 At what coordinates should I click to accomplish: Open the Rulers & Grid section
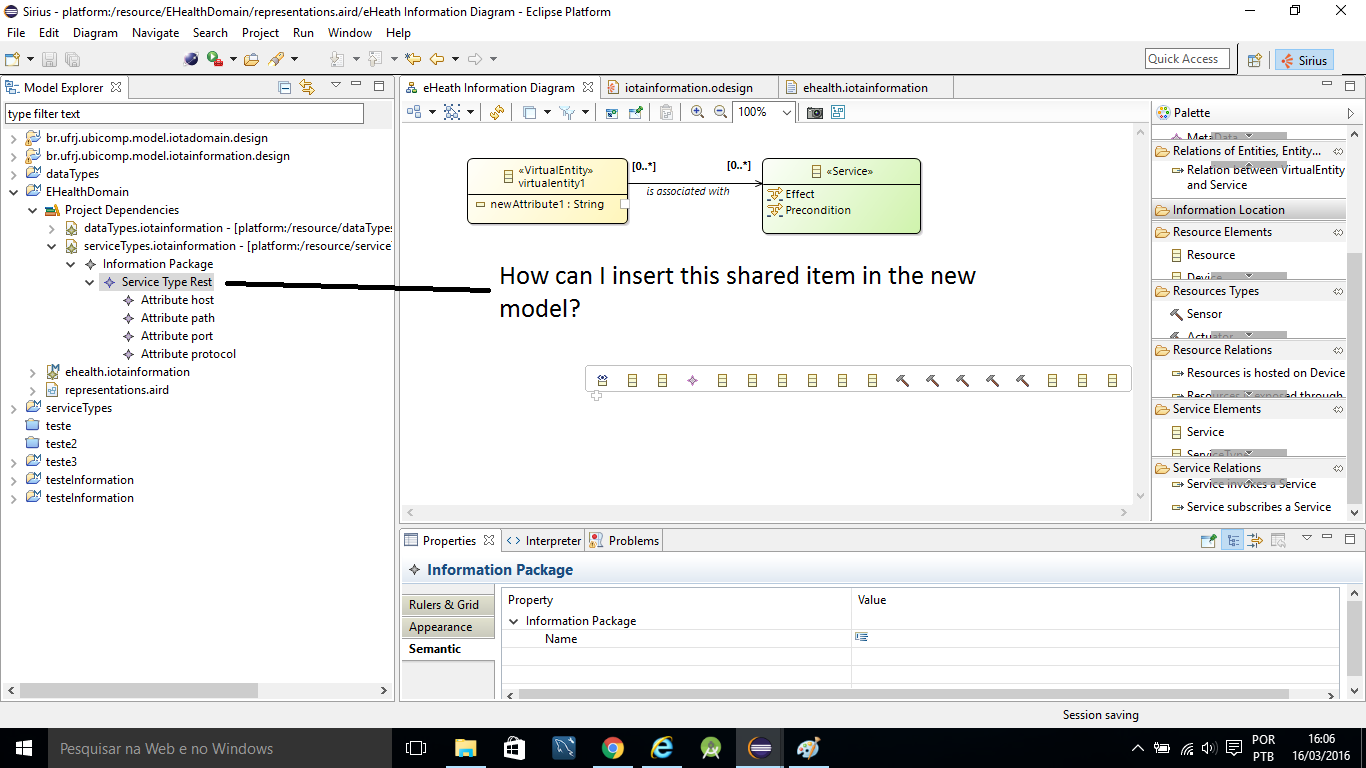444,605
